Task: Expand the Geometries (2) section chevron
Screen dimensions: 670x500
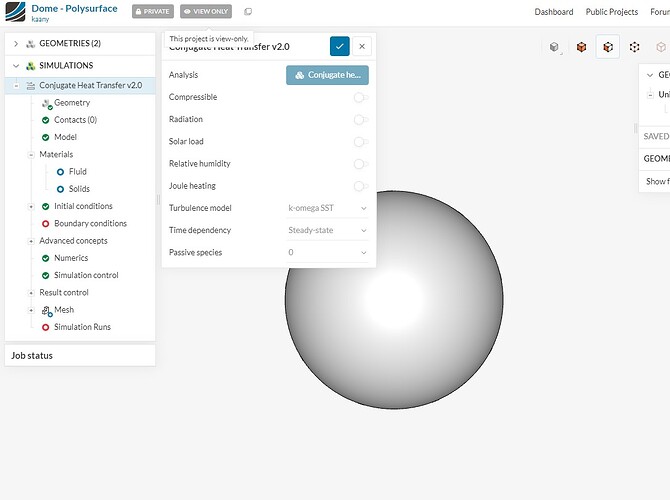Action: [16, 44]
